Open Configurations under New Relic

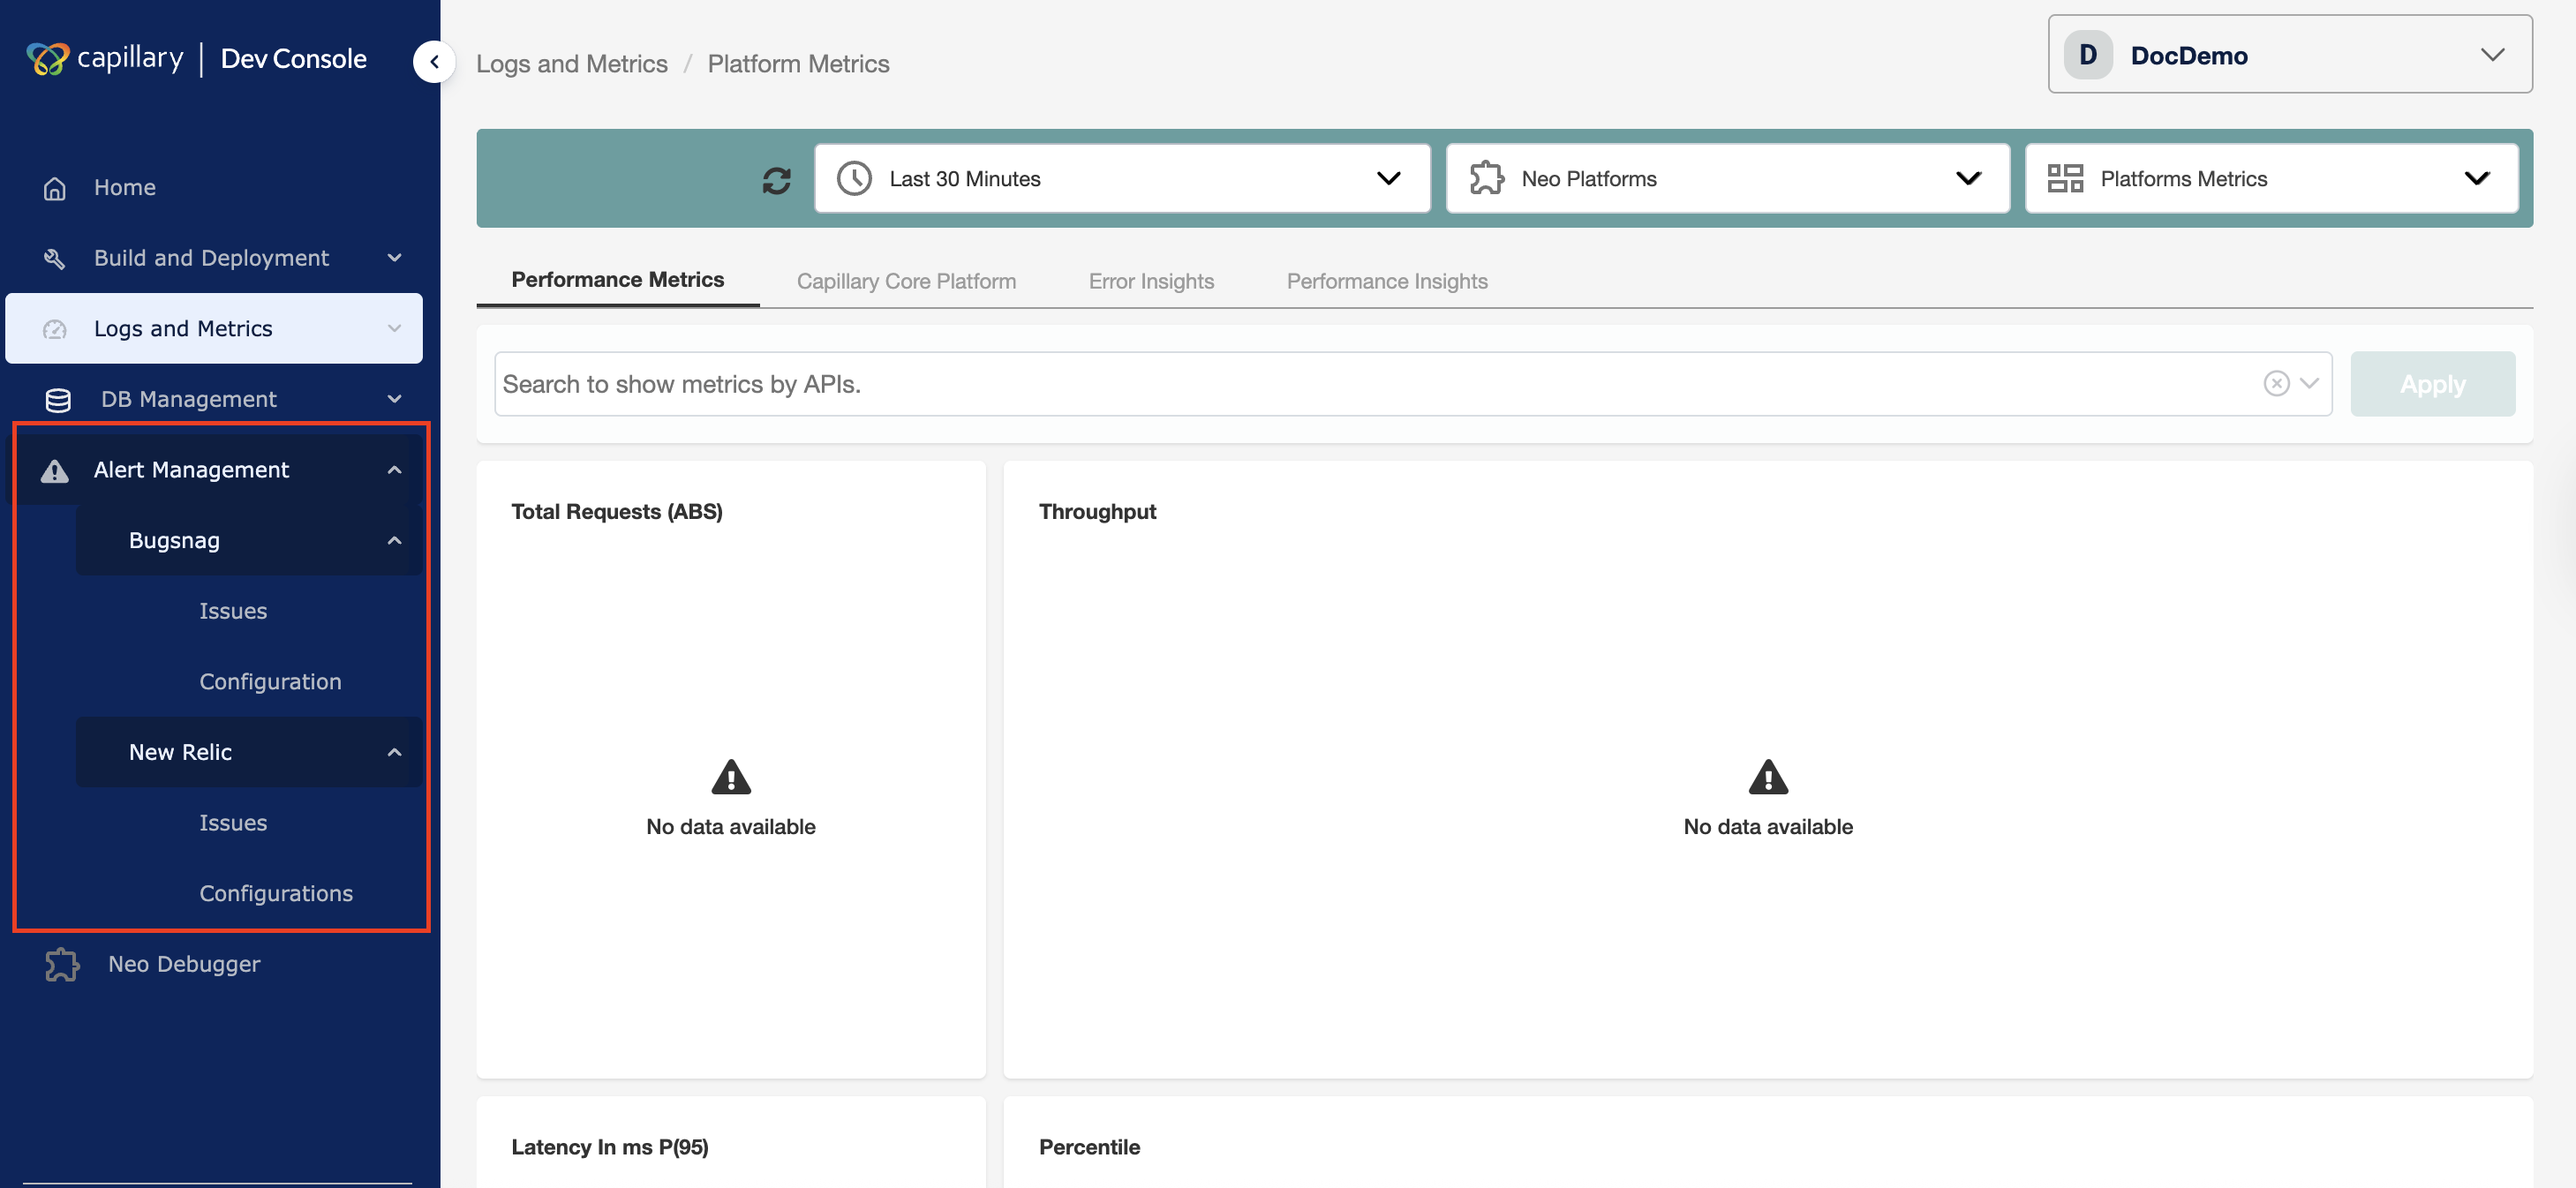(x=276, y=893)
